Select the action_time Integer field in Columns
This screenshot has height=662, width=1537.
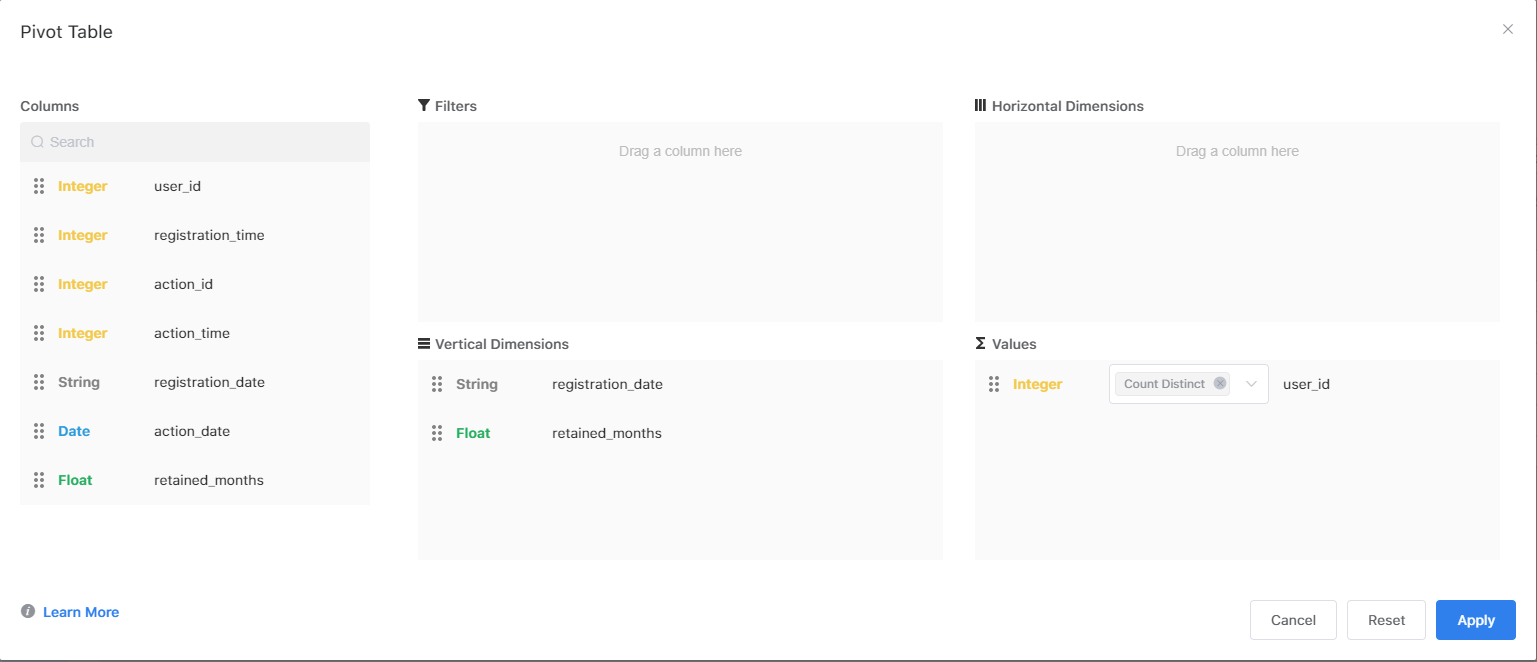tap(191, 332)
